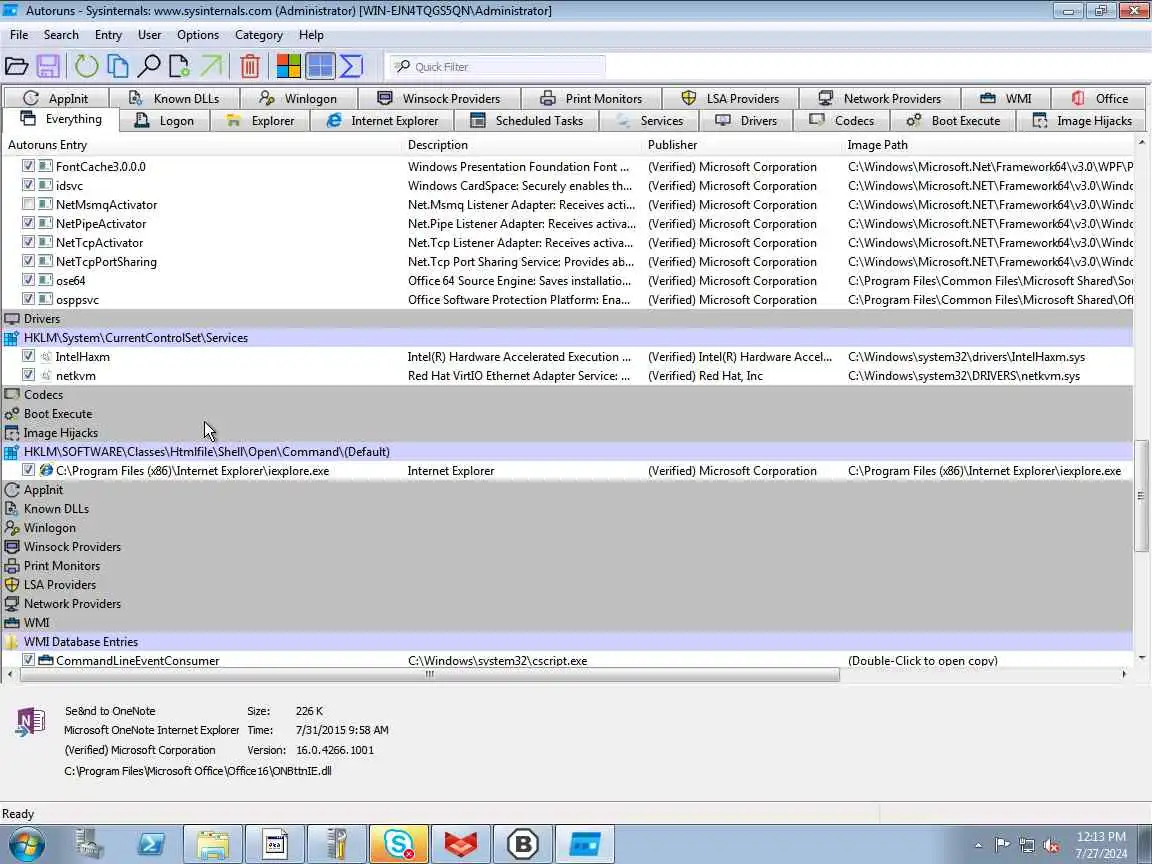Open the Category menu

pyautogui.click(x=259, y=35)
